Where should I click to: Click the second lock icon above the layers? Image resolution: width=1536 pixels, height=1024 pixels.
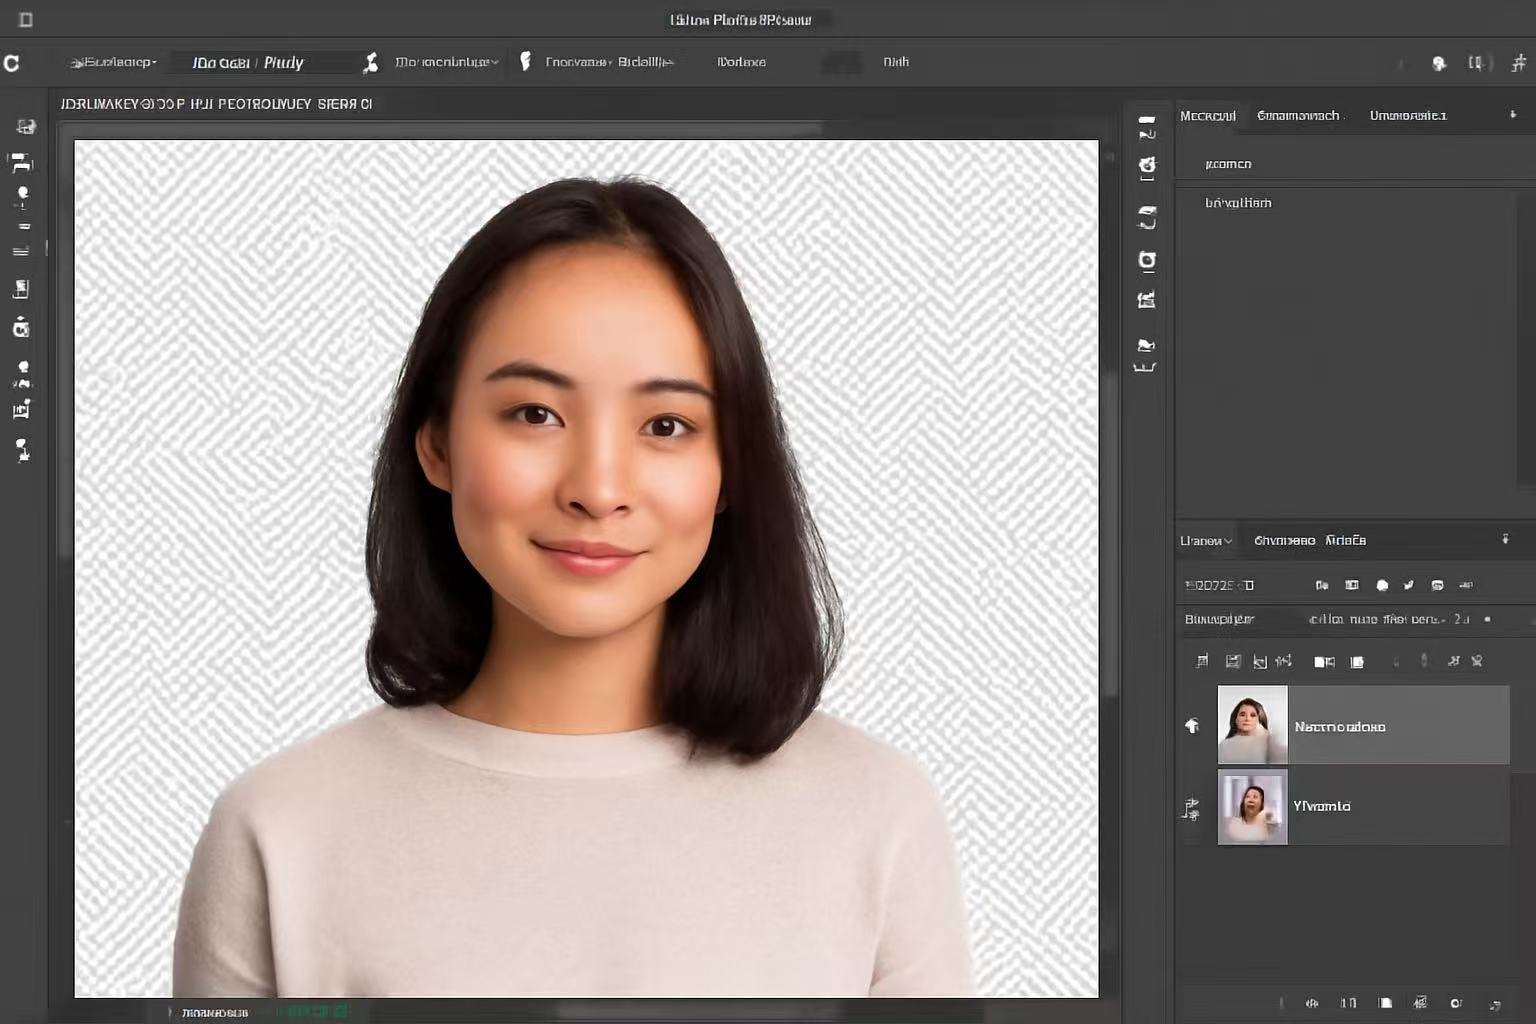coord(1233,661)
